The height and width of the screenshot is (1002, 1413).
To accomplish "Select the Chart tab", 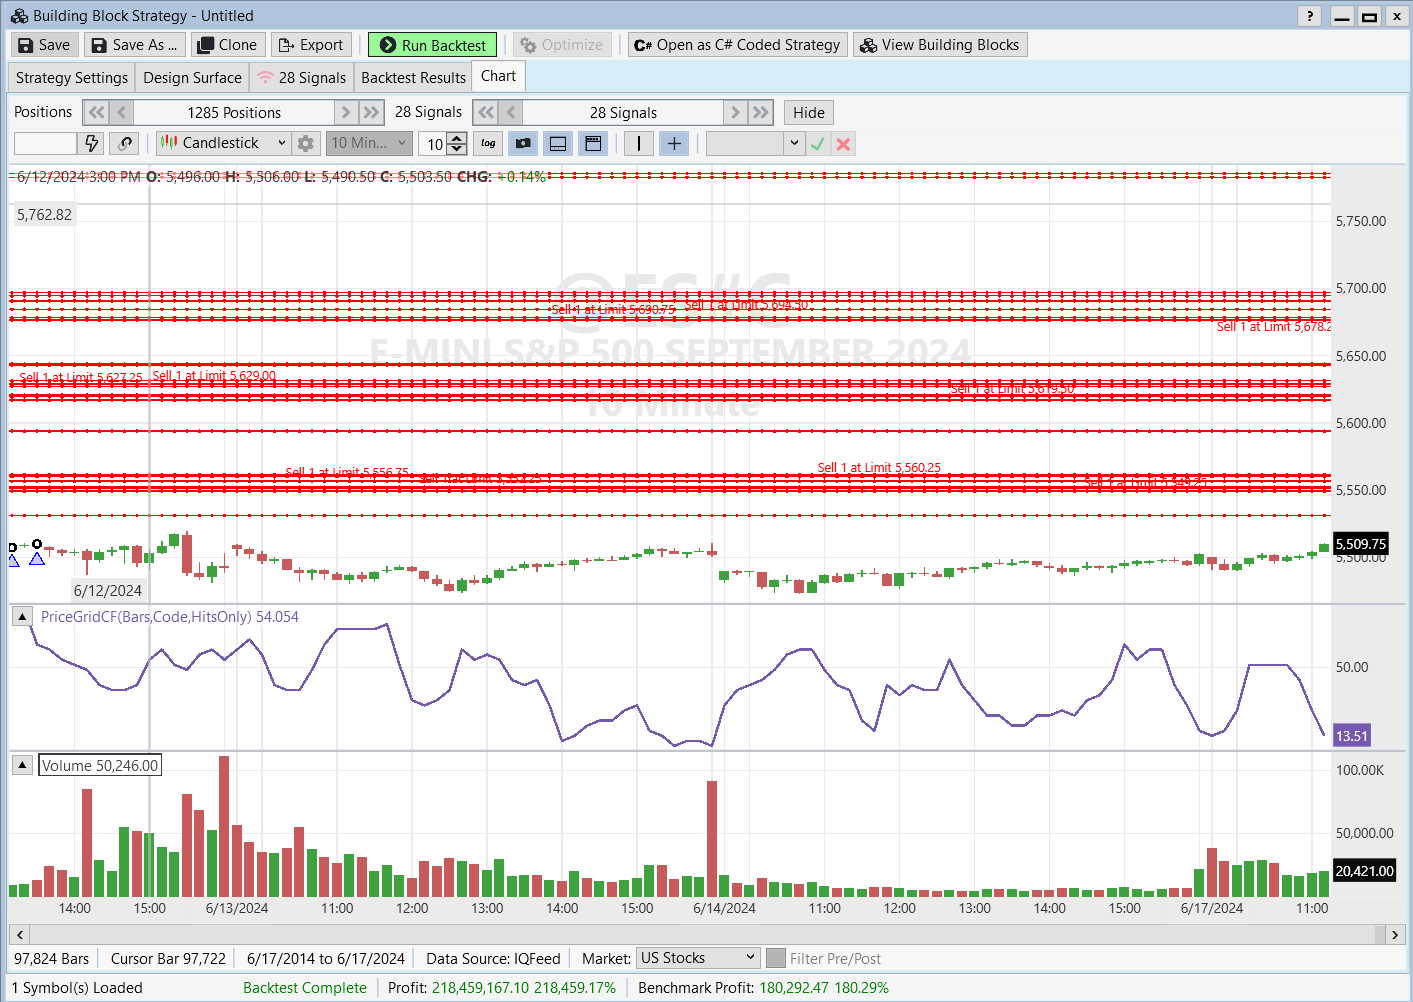I will tap(498, 77).
